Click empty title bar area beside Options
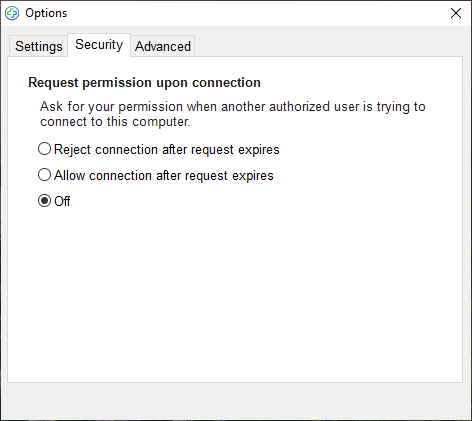The height and width of the screenshot is (421, 472). coord(253,13)
